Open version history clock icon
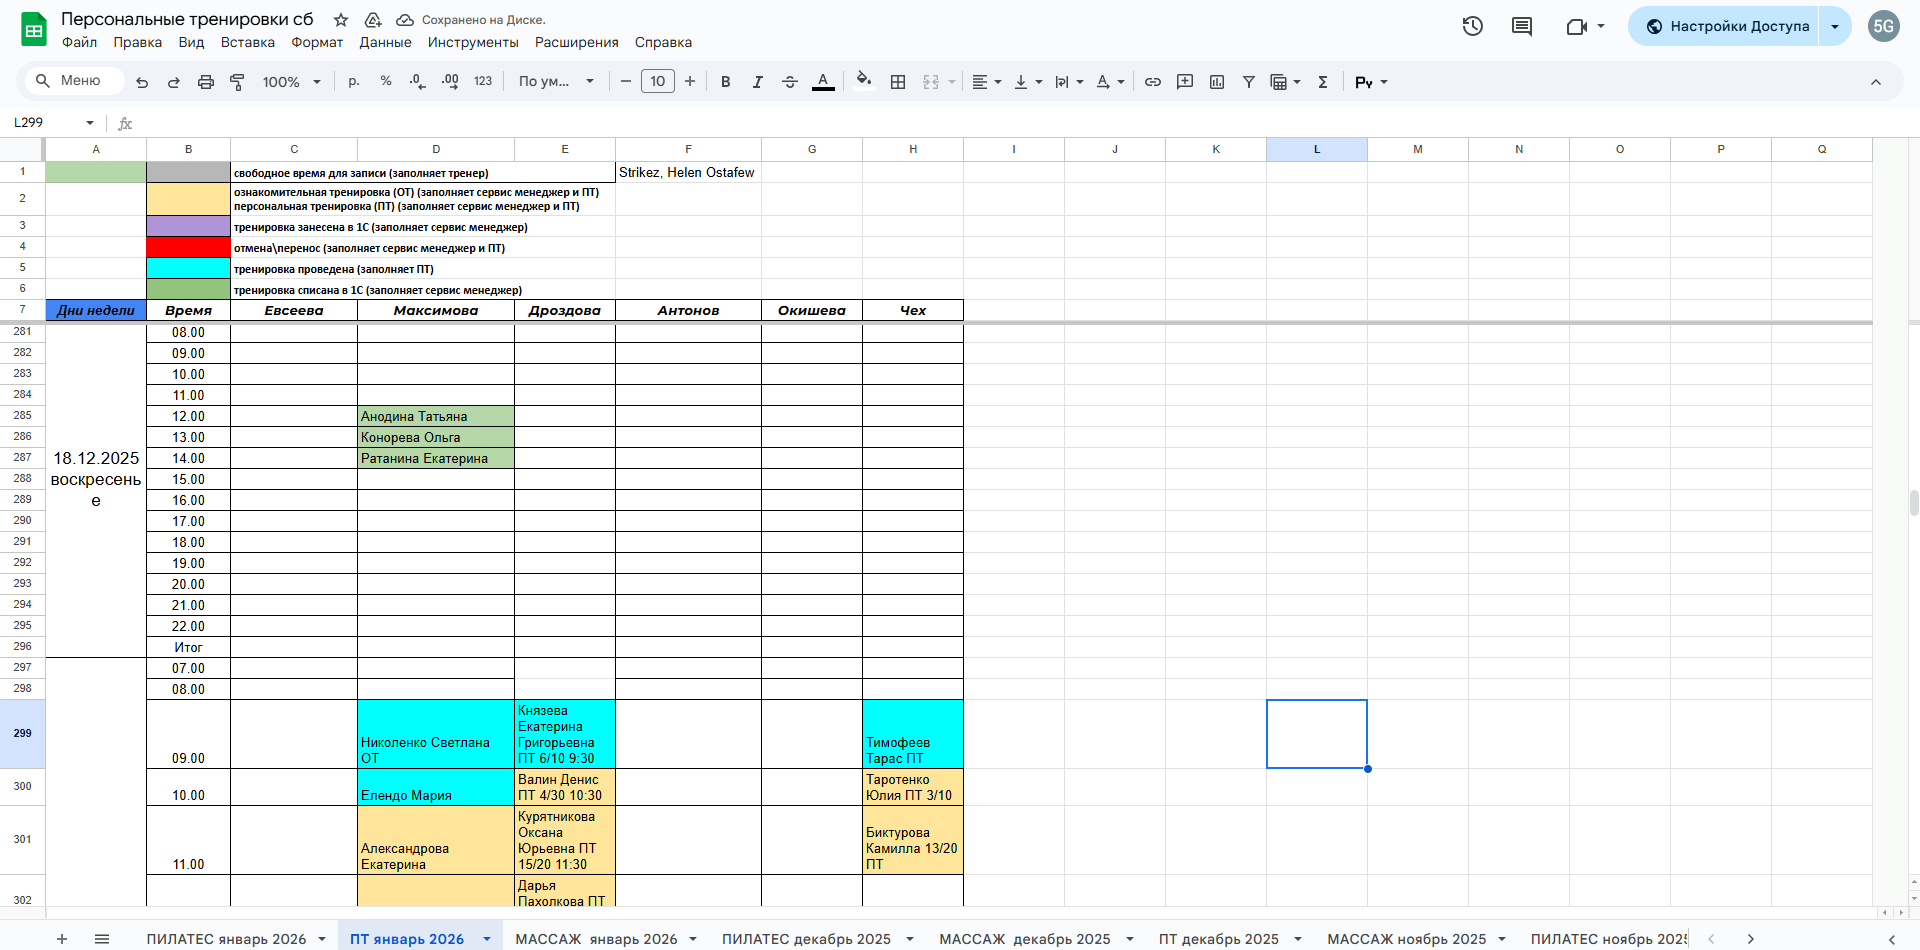This screenshot has width=1920, height=950. tap(1472, 27)
